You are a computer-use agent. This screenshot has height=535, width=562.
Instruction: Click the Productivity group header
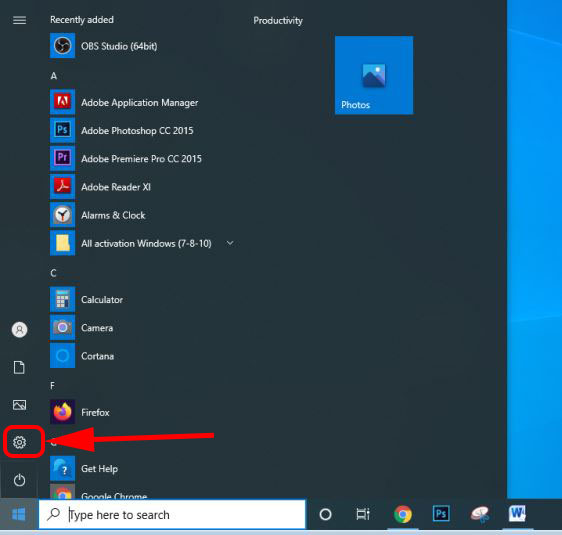click(x=278, y=20)
